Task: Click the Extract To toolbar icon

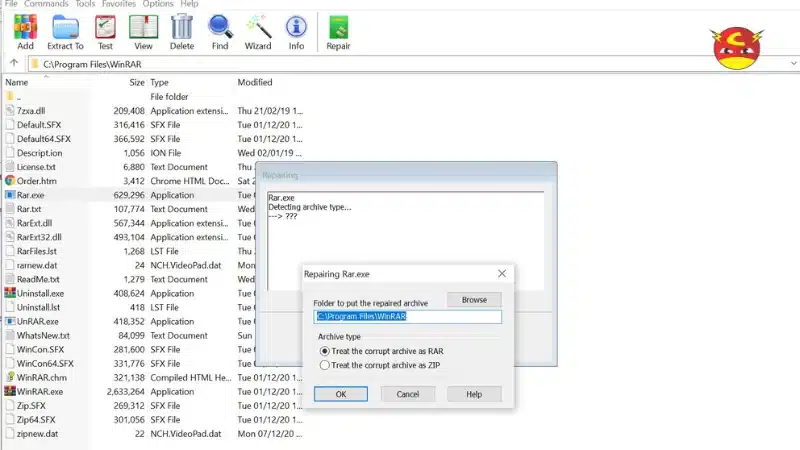Action: pyautogui.click(x=65, y=32)
